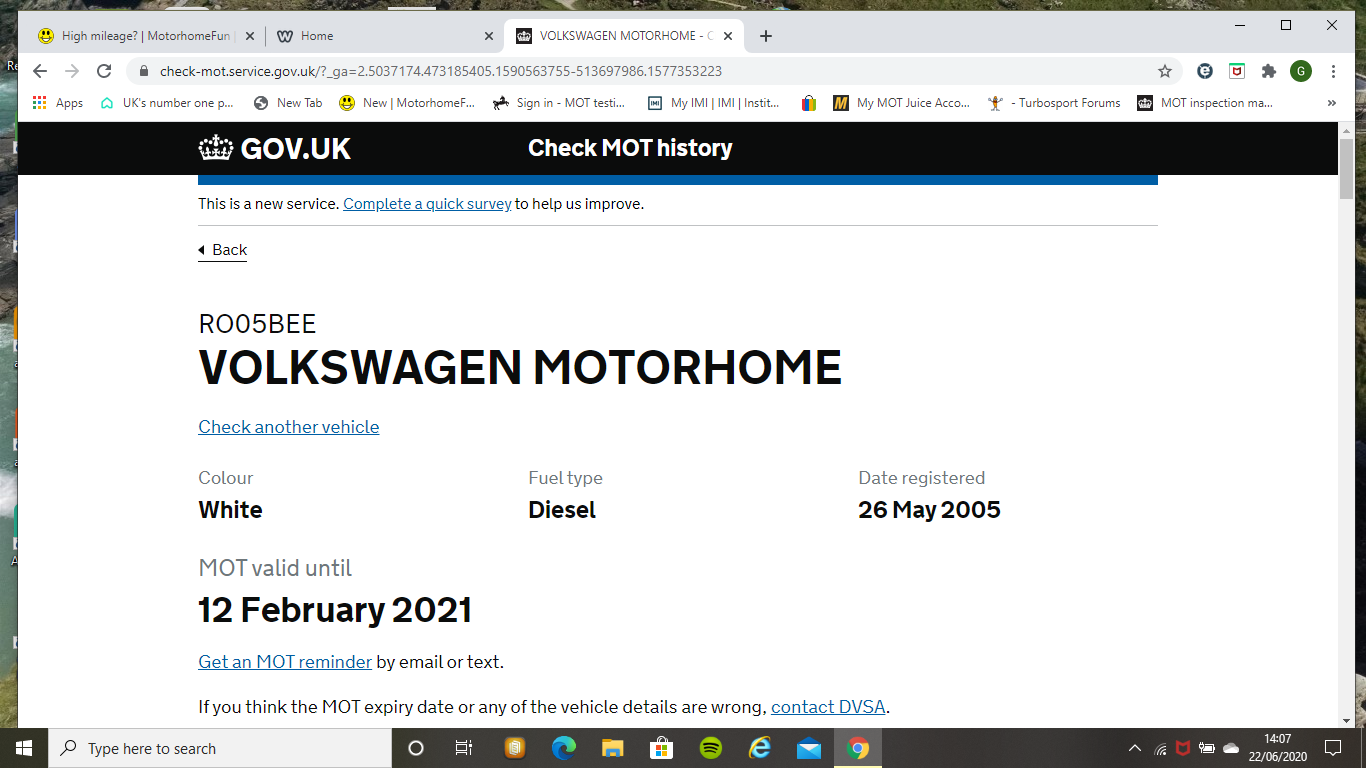Open Chrome three-dot menu
The width and height of the screenshot is (1366, 768).
(1334, 71)
